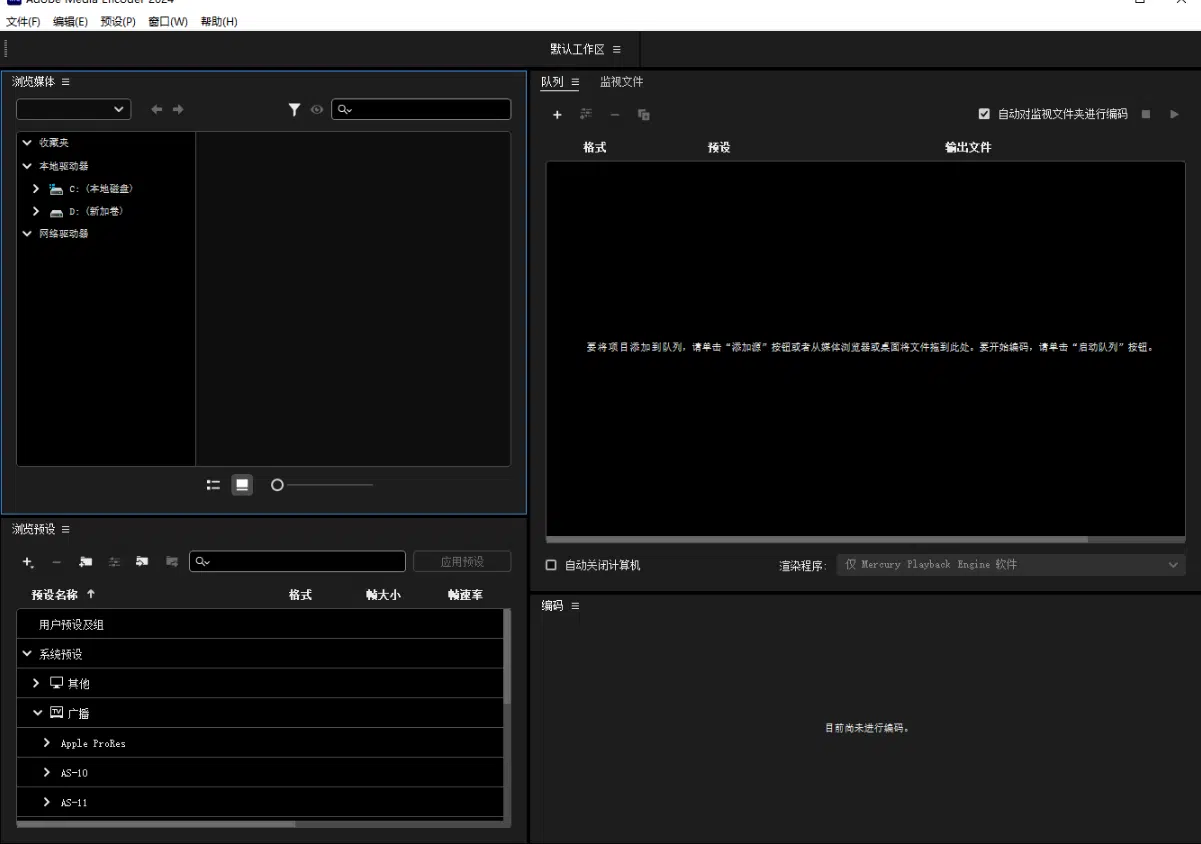Open the 队列 panel menu icon

(x=575, y=81)
